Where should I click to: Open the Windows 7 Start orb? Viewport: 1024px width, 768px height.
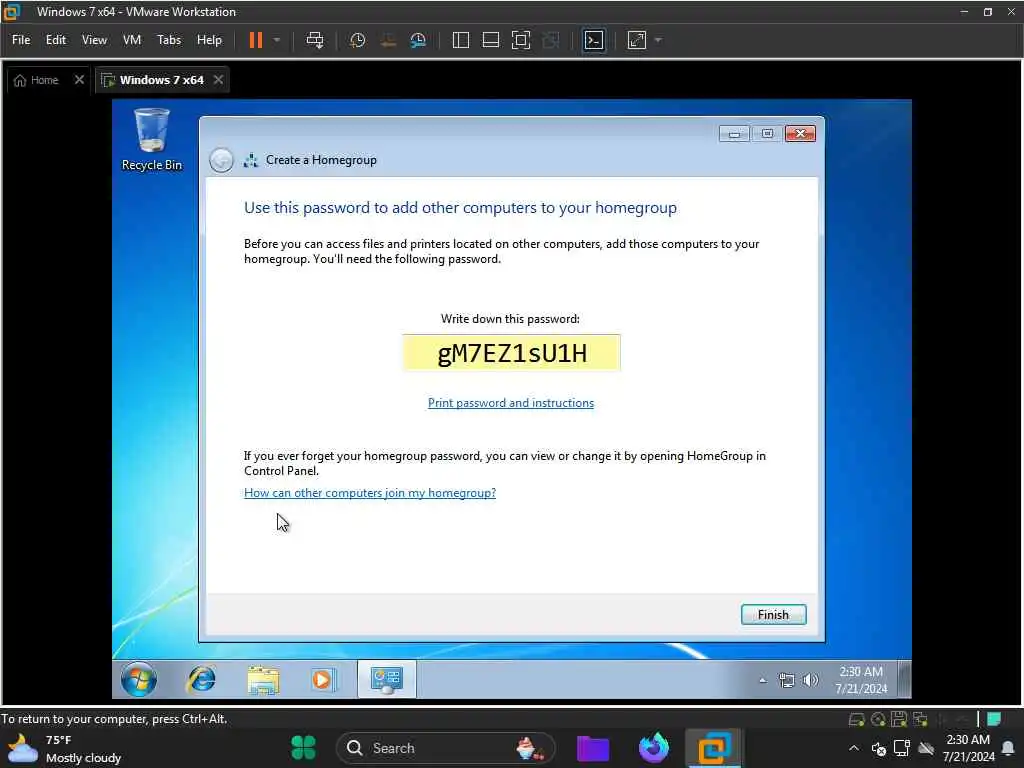click(x=138, y=680)
